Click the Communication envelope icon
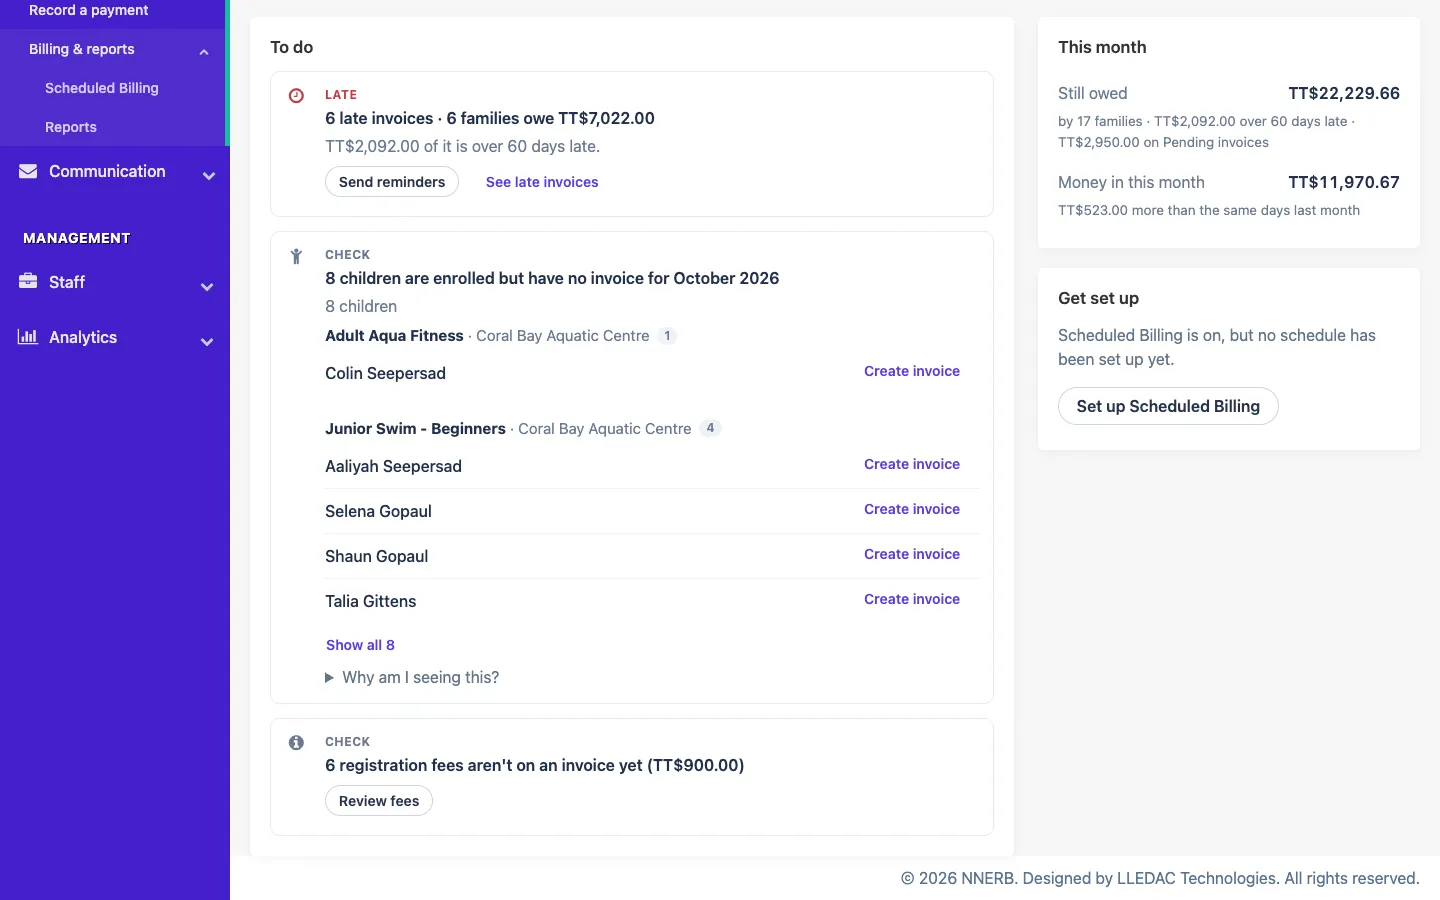This screenshot has width=1440, height=900. pos(28,171)
